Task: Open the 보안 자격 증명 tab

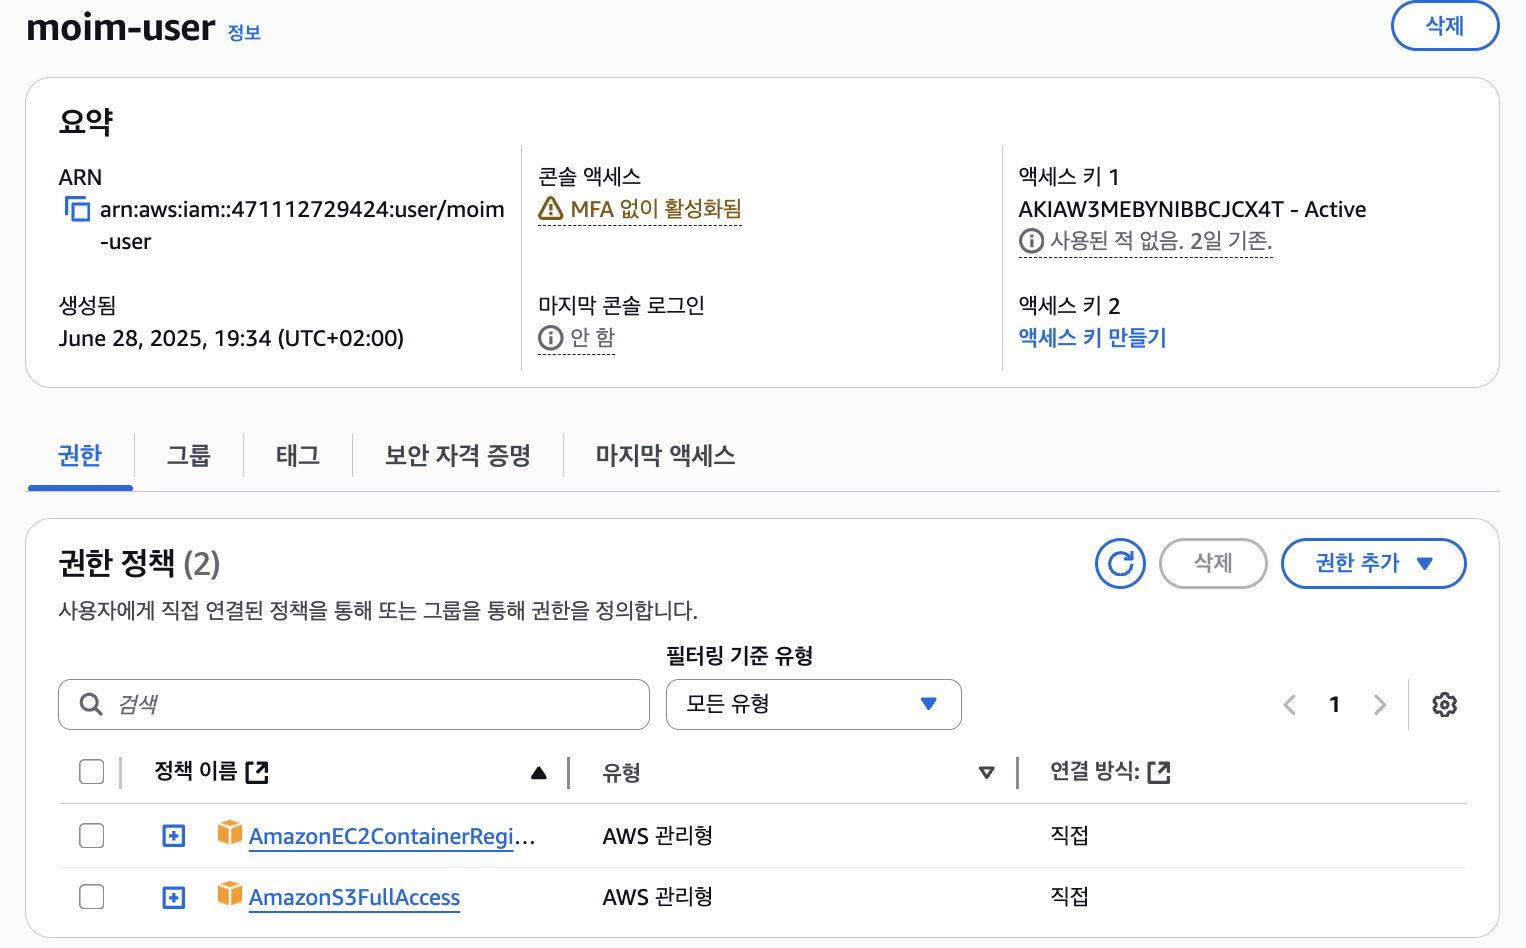Action: (458, 456)
